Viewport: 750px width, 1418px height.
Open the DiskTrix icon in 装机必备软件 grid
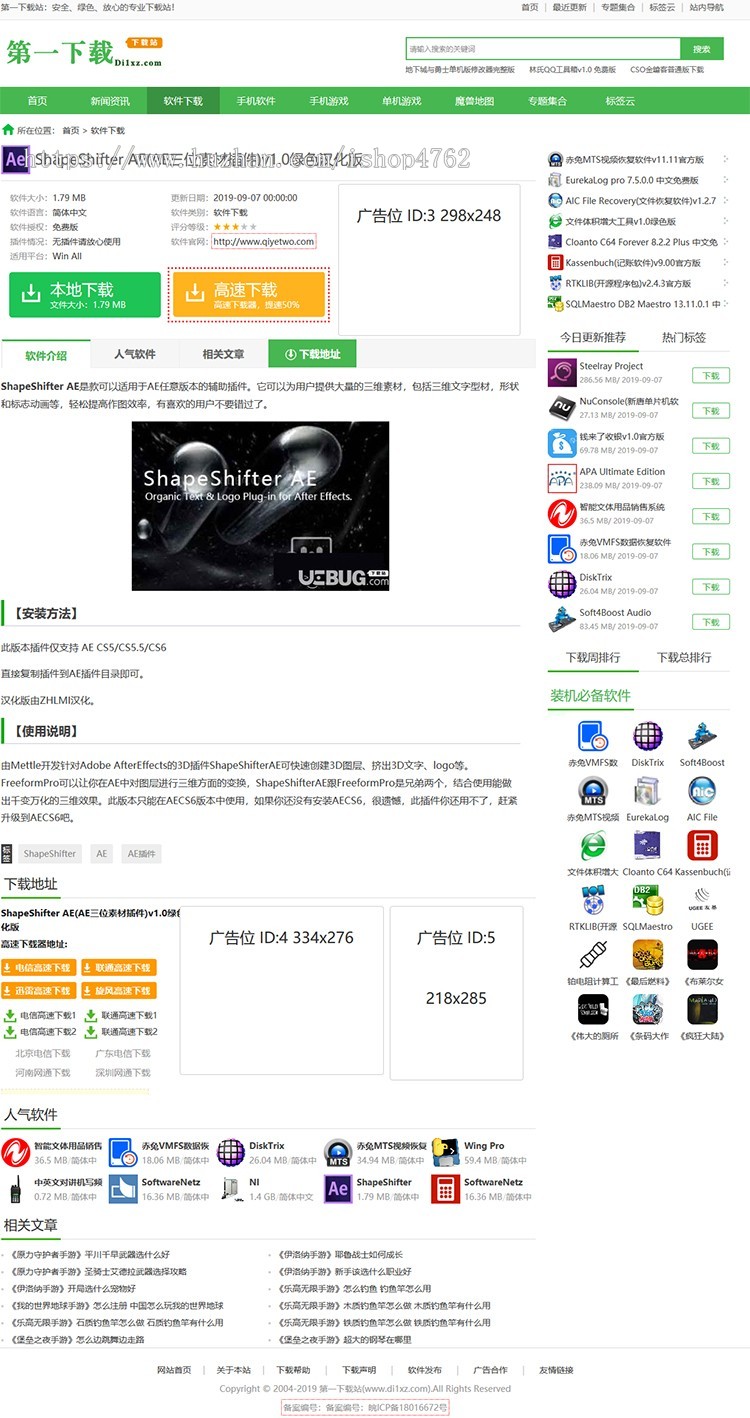(647, 737)
